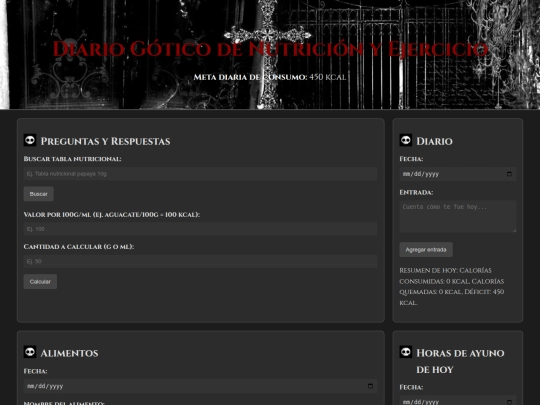
Task: Click the skull icon beside Horas de ayuno
Action: [406, 352]
